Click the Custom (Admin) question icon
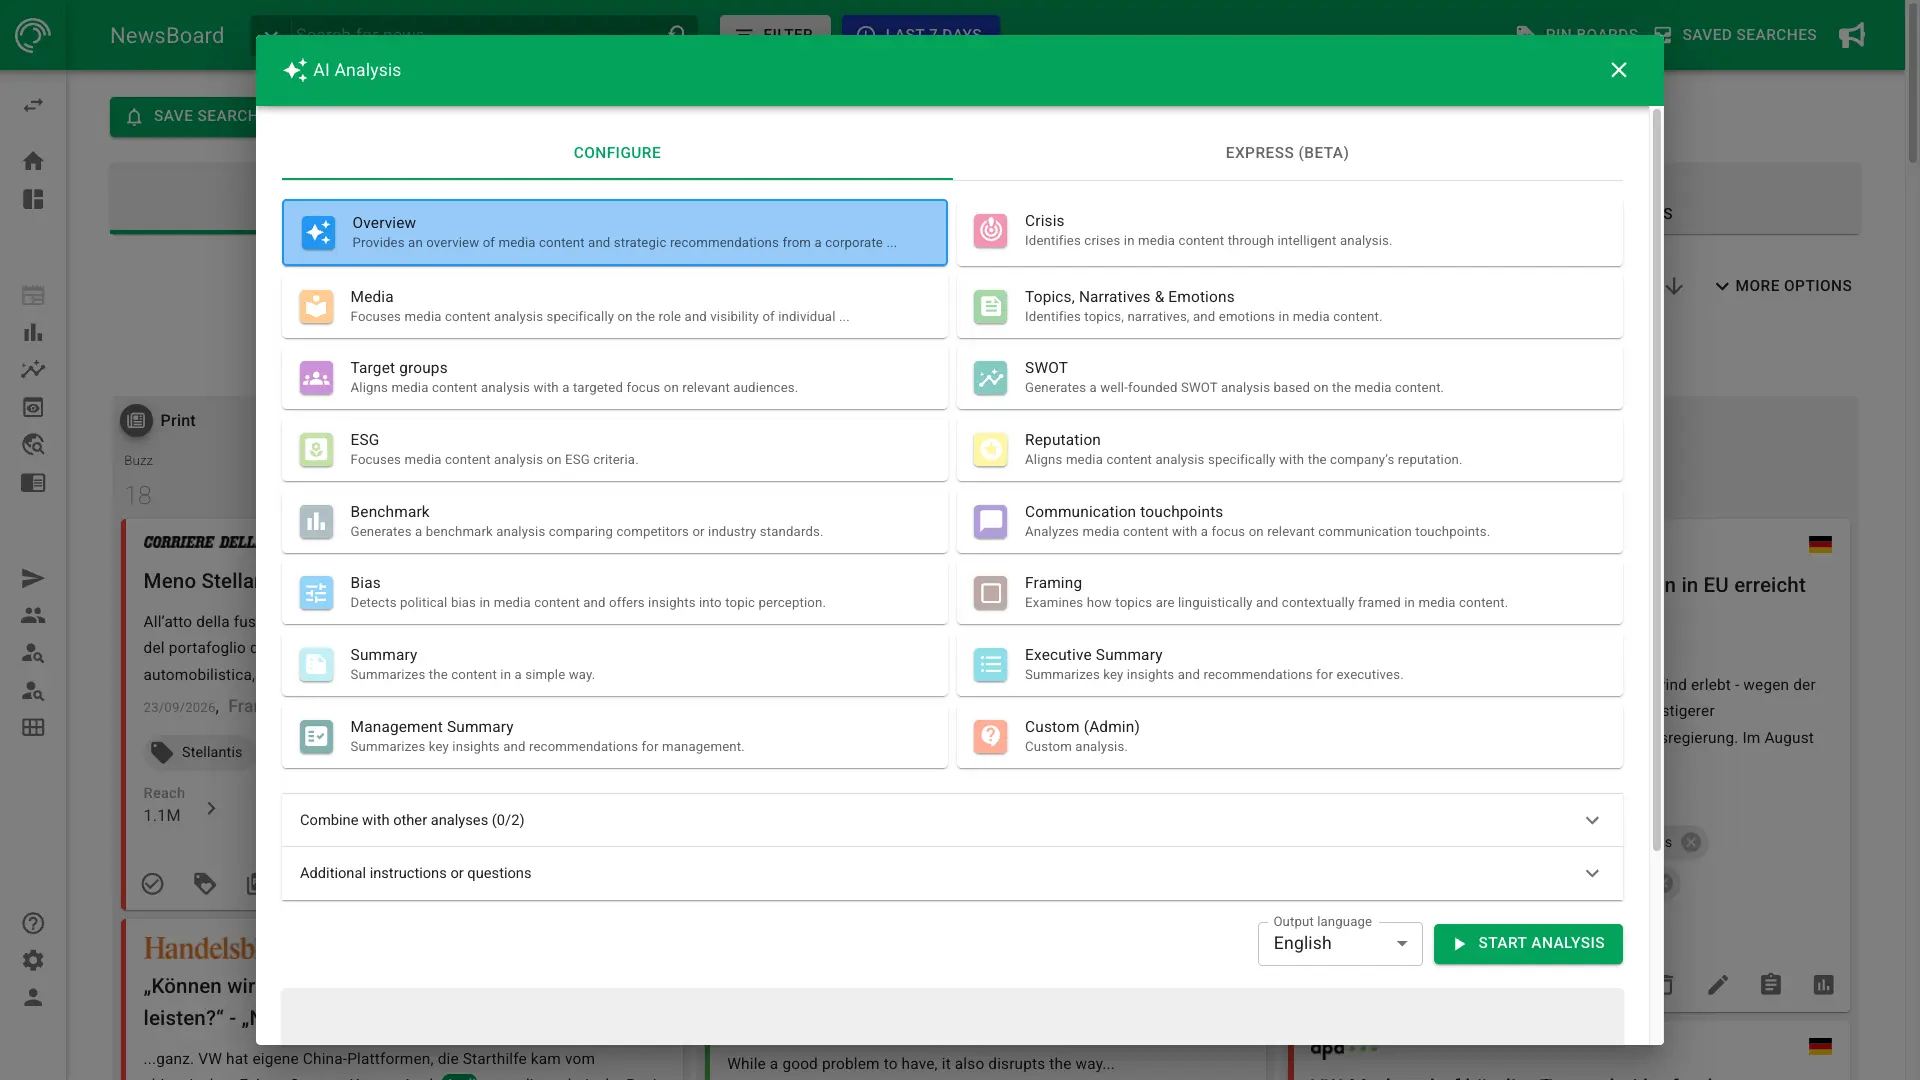 tap(990, 737)
